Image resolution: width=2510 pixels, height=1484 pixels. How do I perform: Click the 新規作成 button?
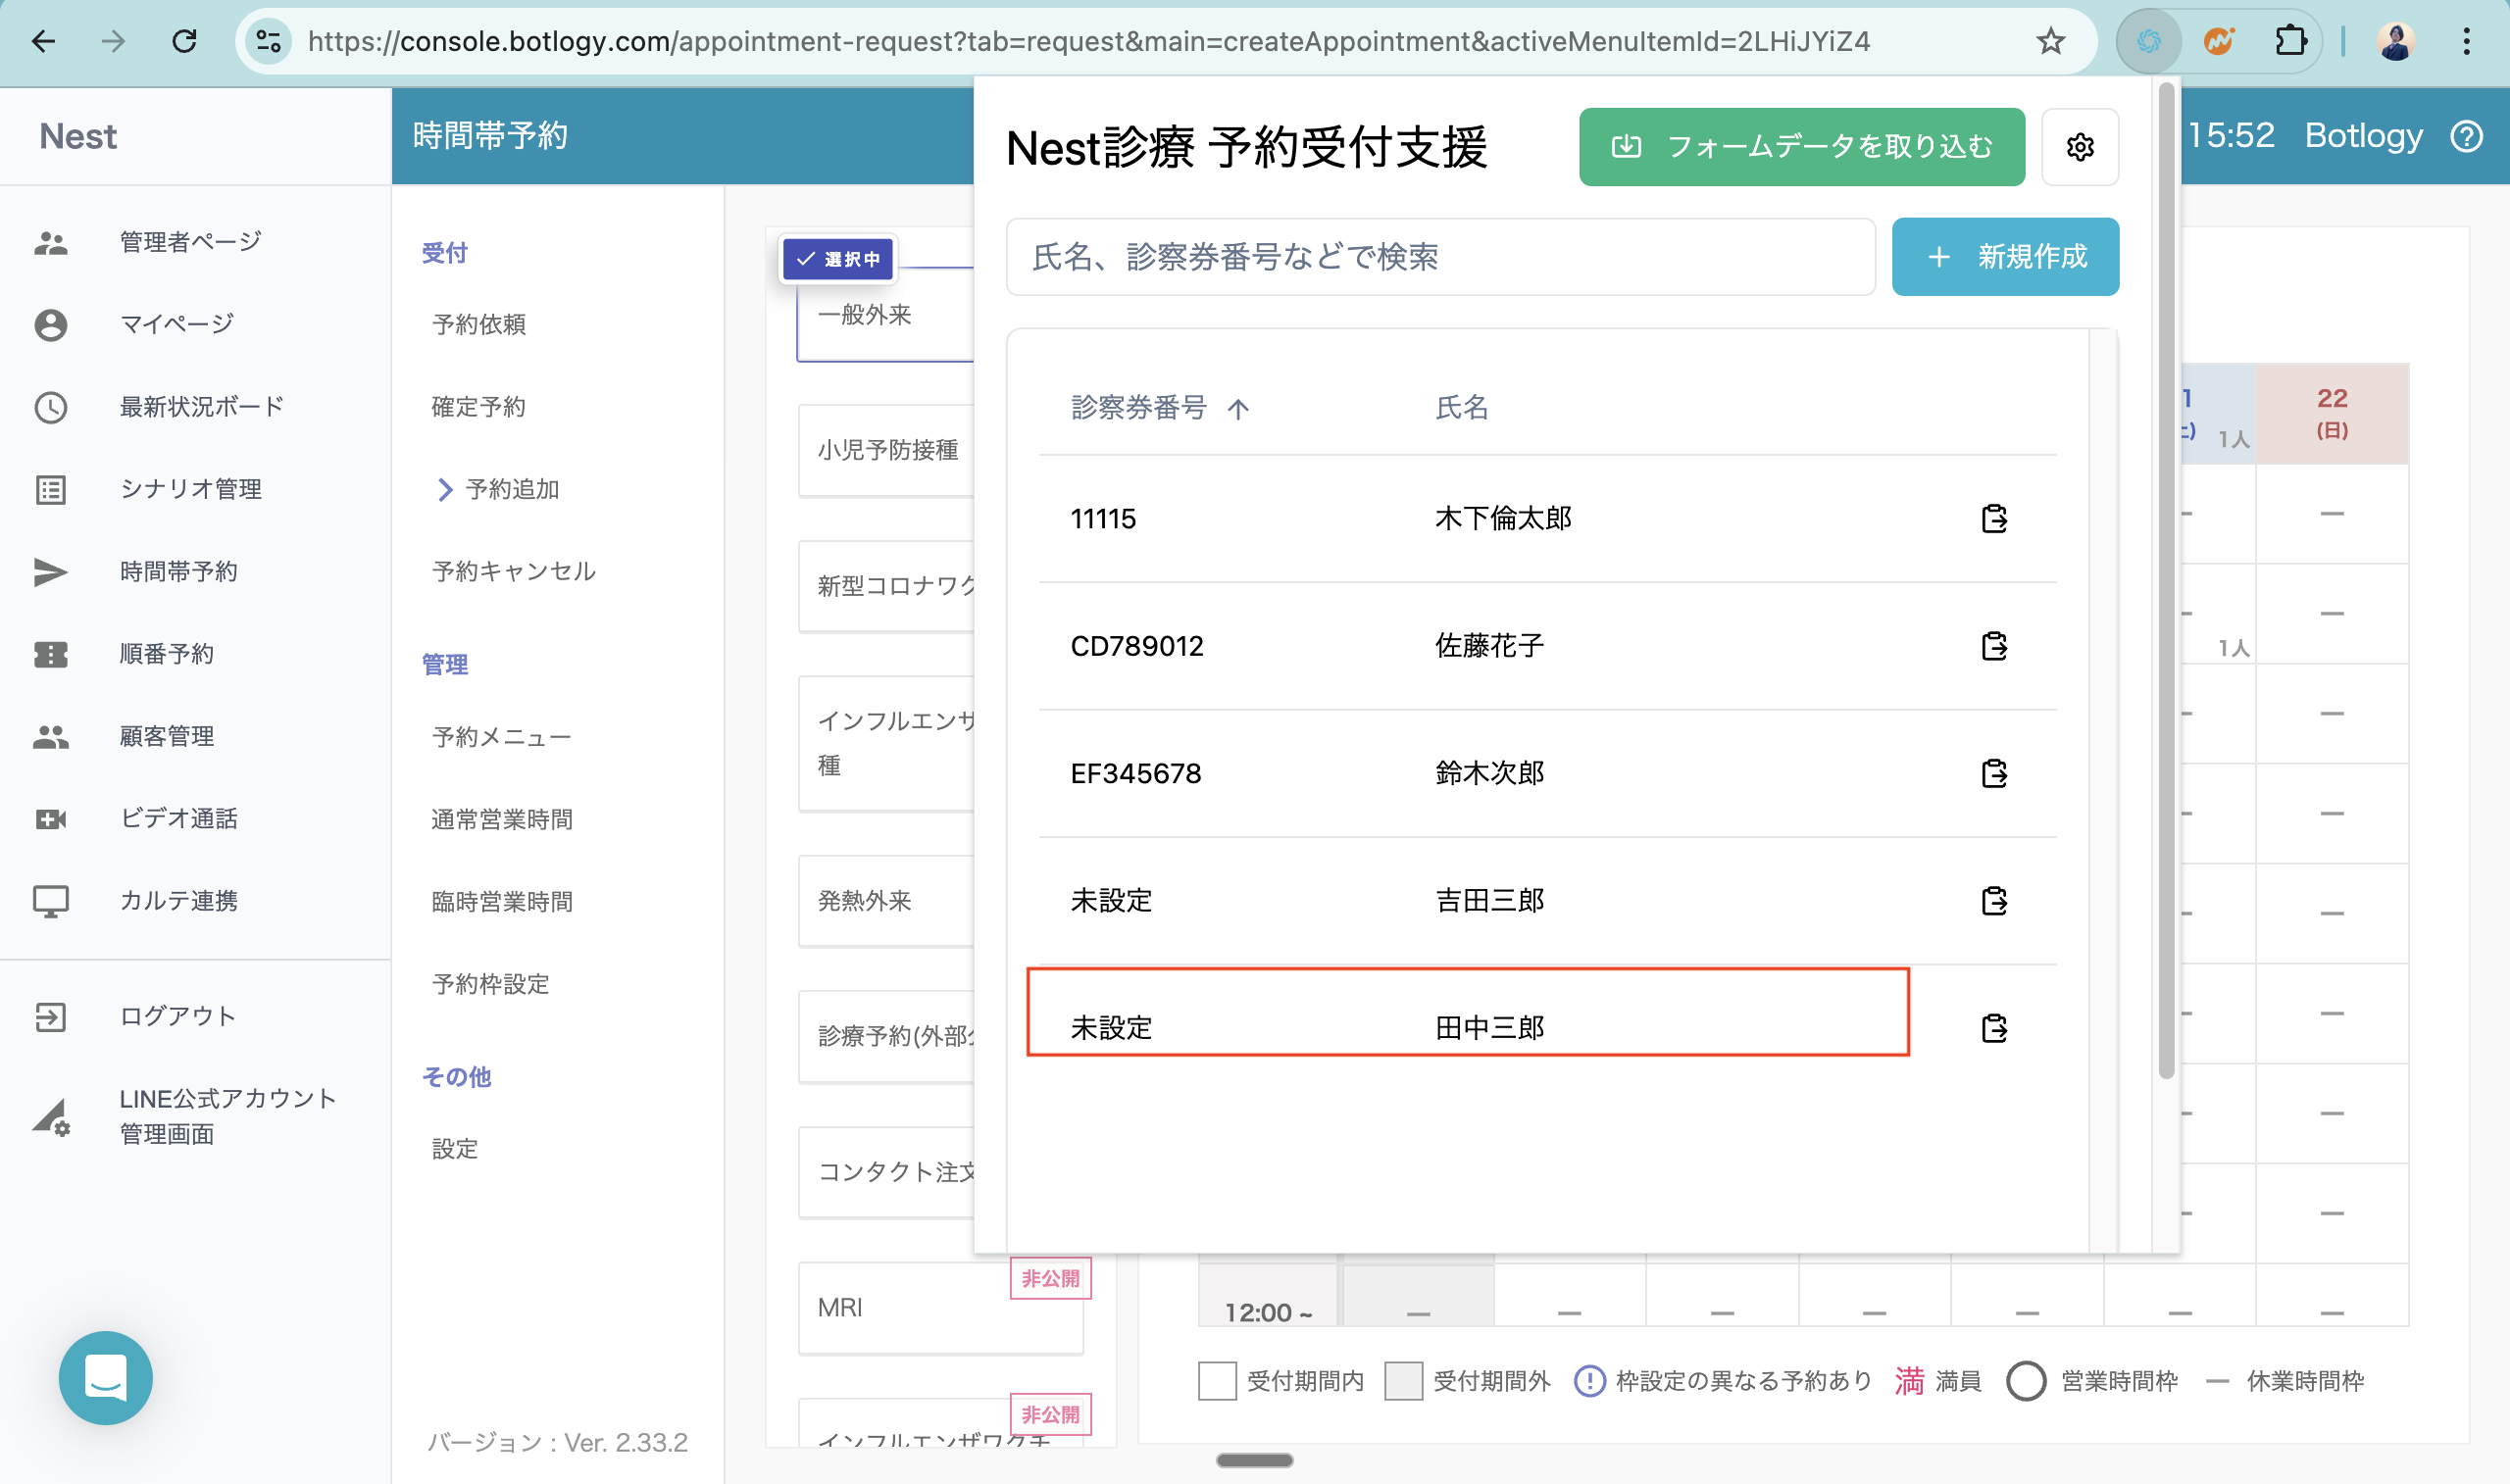pos(2004,257)
